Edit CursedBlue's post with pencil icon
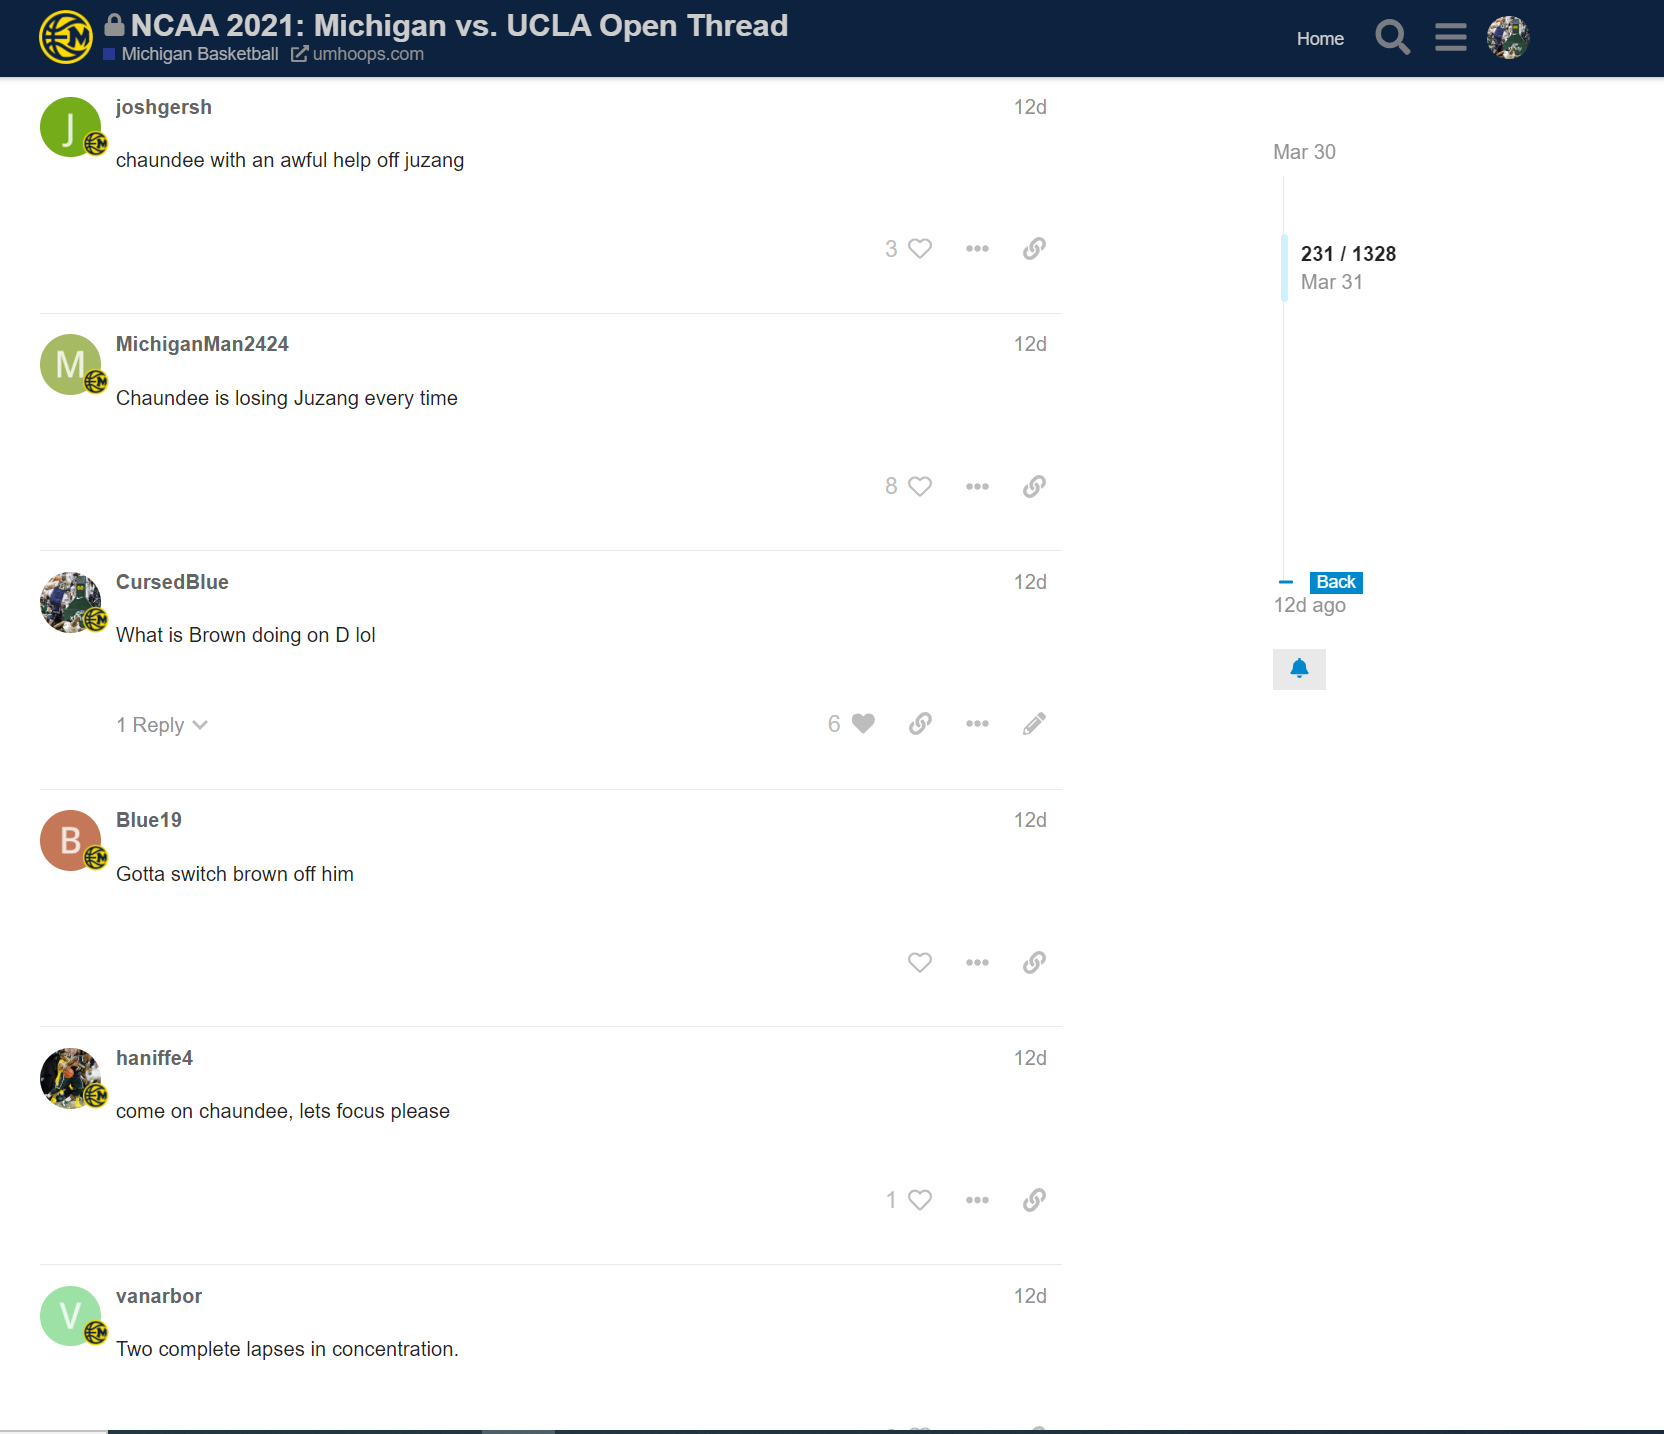This screenshot has height=1434, width=1664. (x=1034, y=724)
